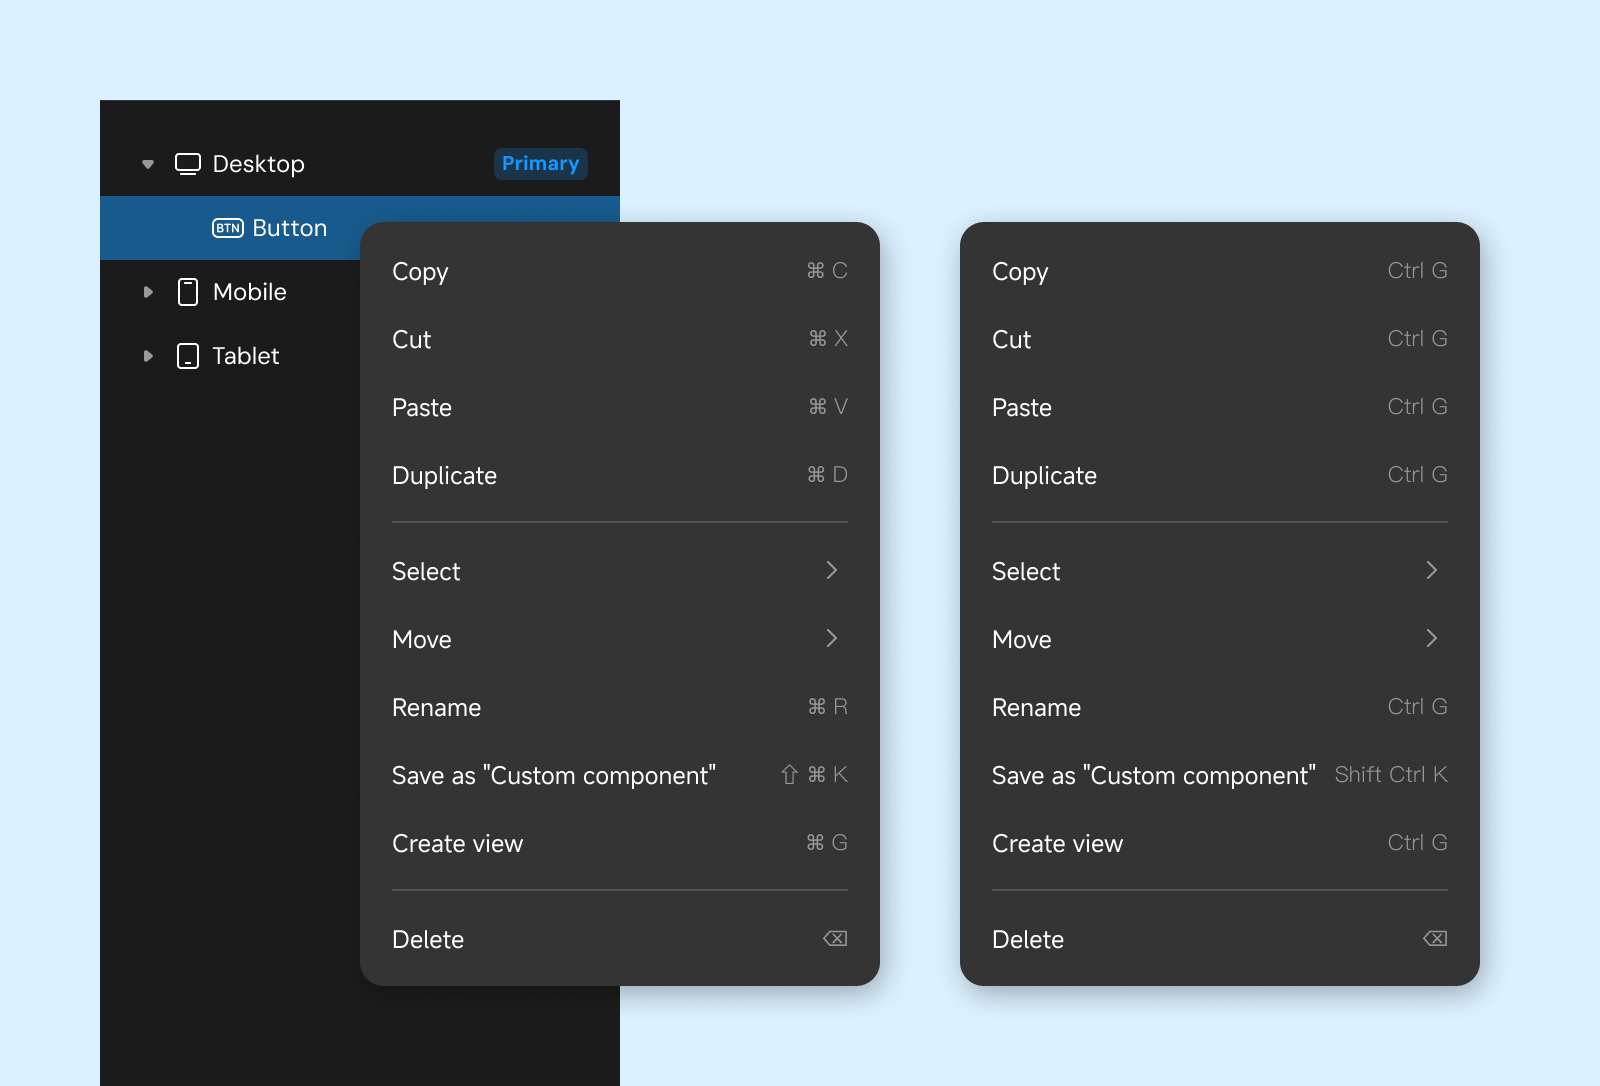This screenshot has height=1086, width=1600.
Task: Click the delete key icon in left menu
Action: (x=835, y=938)
